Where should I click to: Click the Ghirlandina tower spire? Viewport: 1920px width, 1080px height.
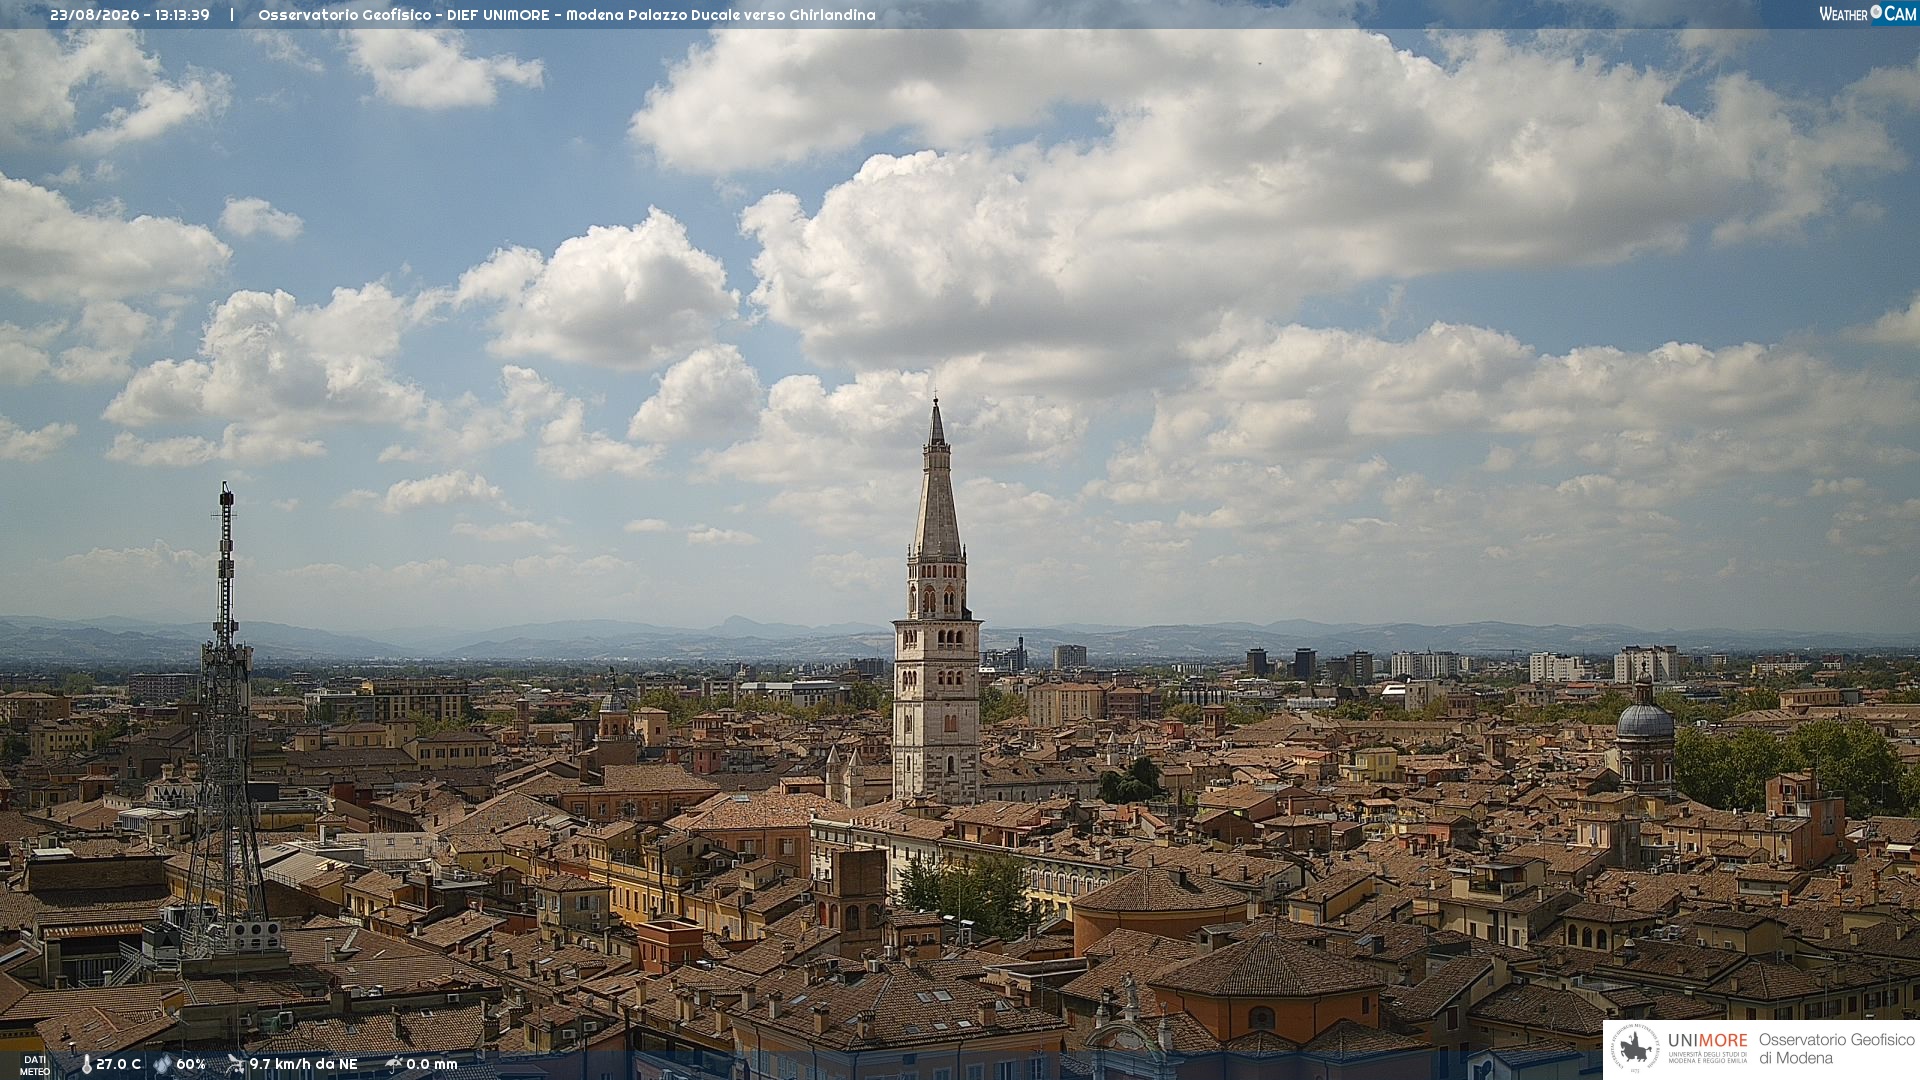937,480
